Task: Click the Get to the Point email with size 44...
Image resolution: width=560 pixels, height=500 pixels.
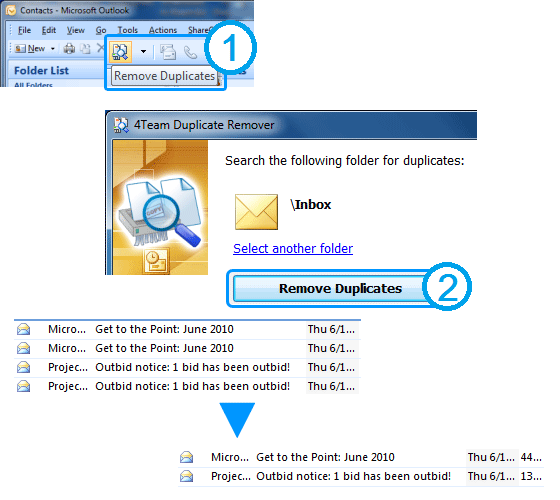Action: tap(361, 458)
